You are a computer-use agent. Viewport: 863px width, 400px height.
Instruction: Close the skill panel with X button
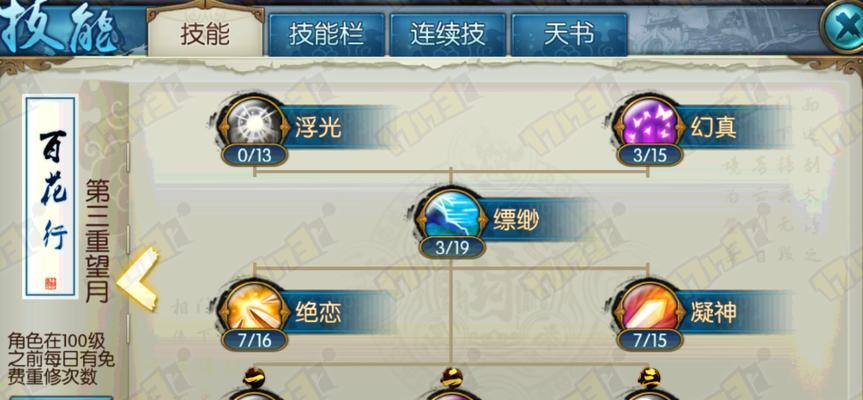842,25
